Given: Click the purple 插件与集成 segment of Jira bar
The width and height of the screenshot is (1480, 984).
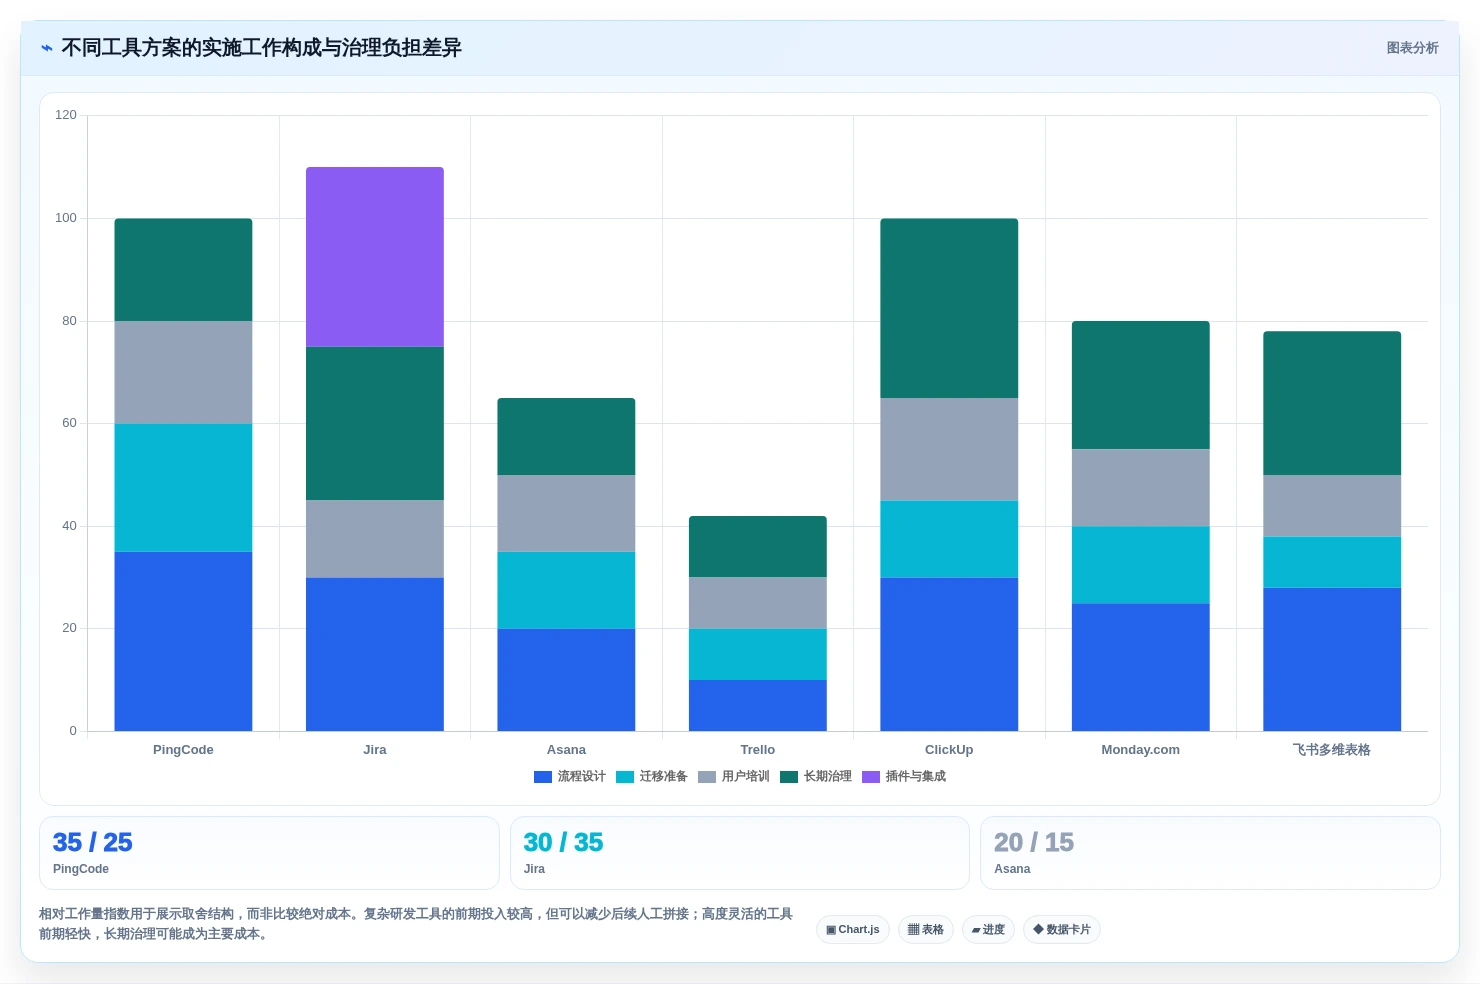Looking at the screenshot, I should tap(375, 257).
